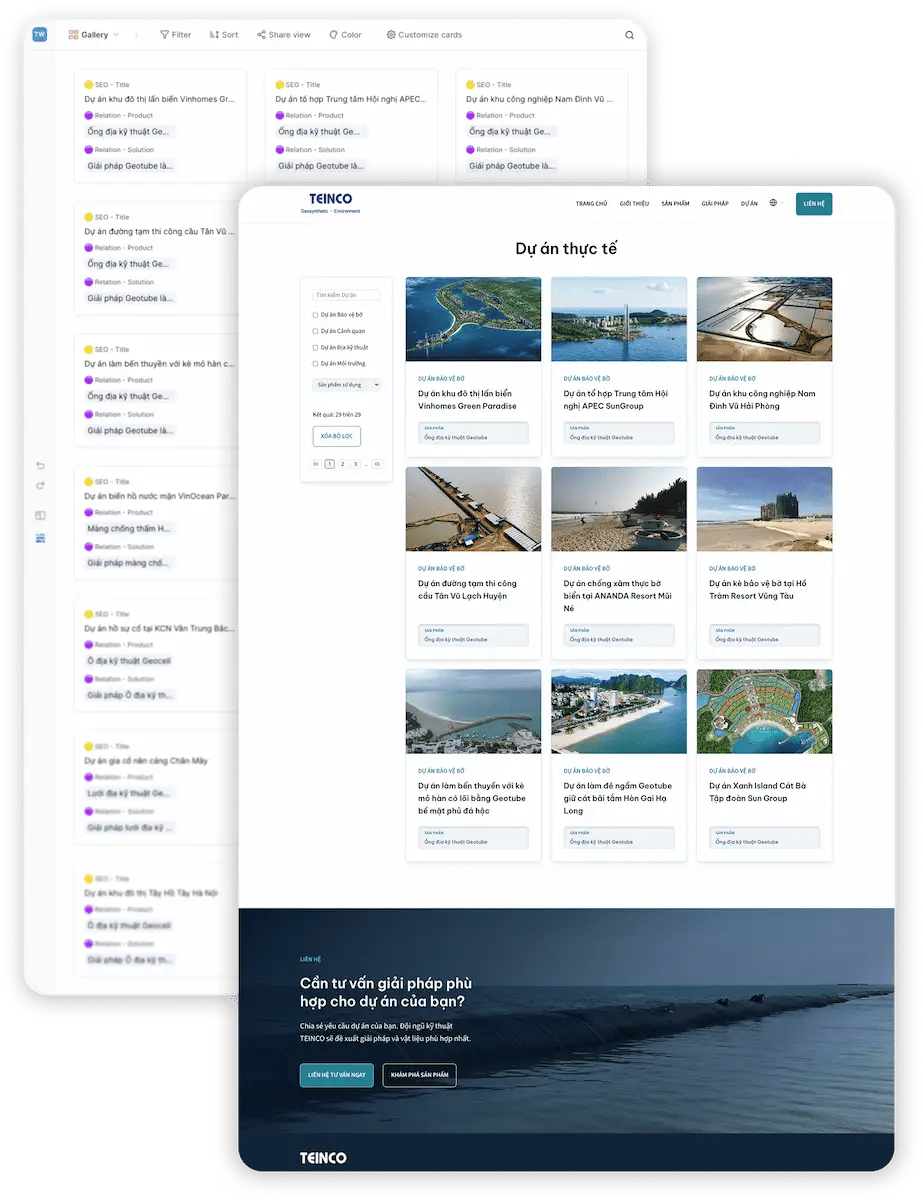Check the Dự án Môi trường checkbox
Screen dimensions: 923x1200
pos(316,363)
